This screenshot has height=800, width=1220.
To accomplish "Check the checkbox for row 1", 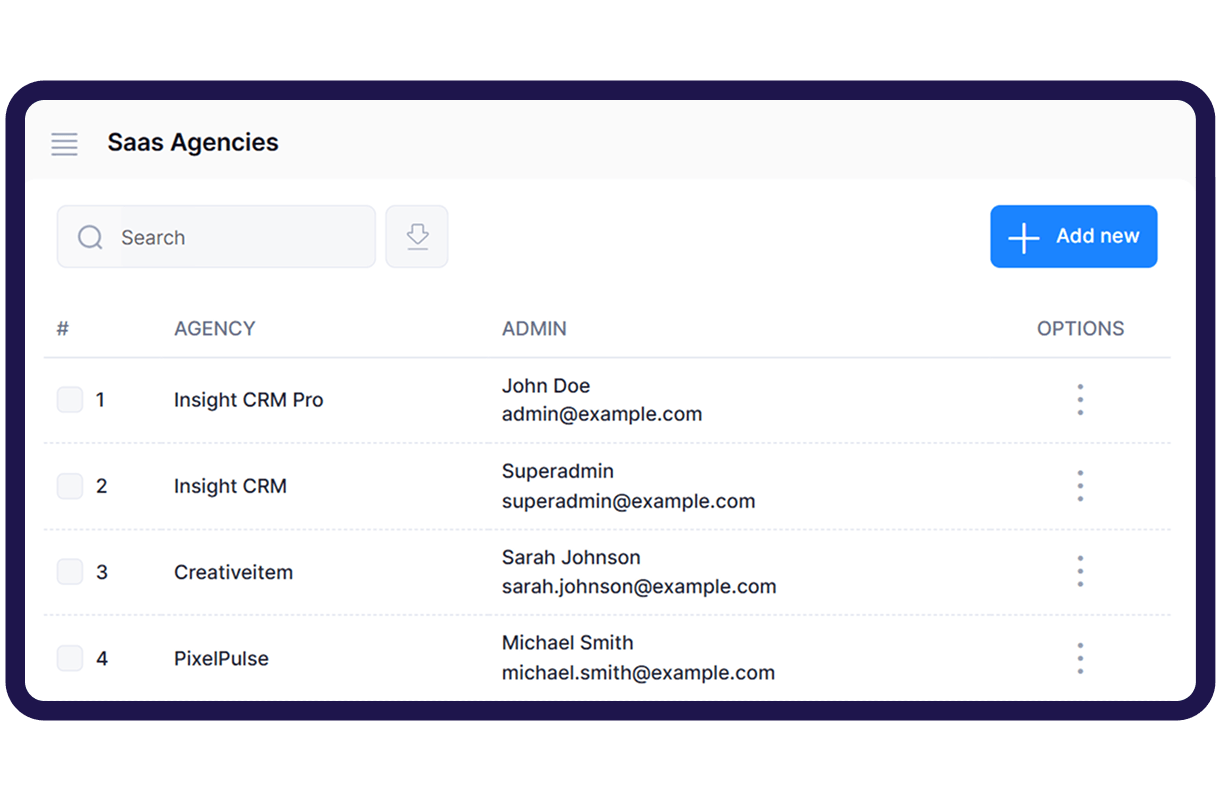I will click(70, 400).
